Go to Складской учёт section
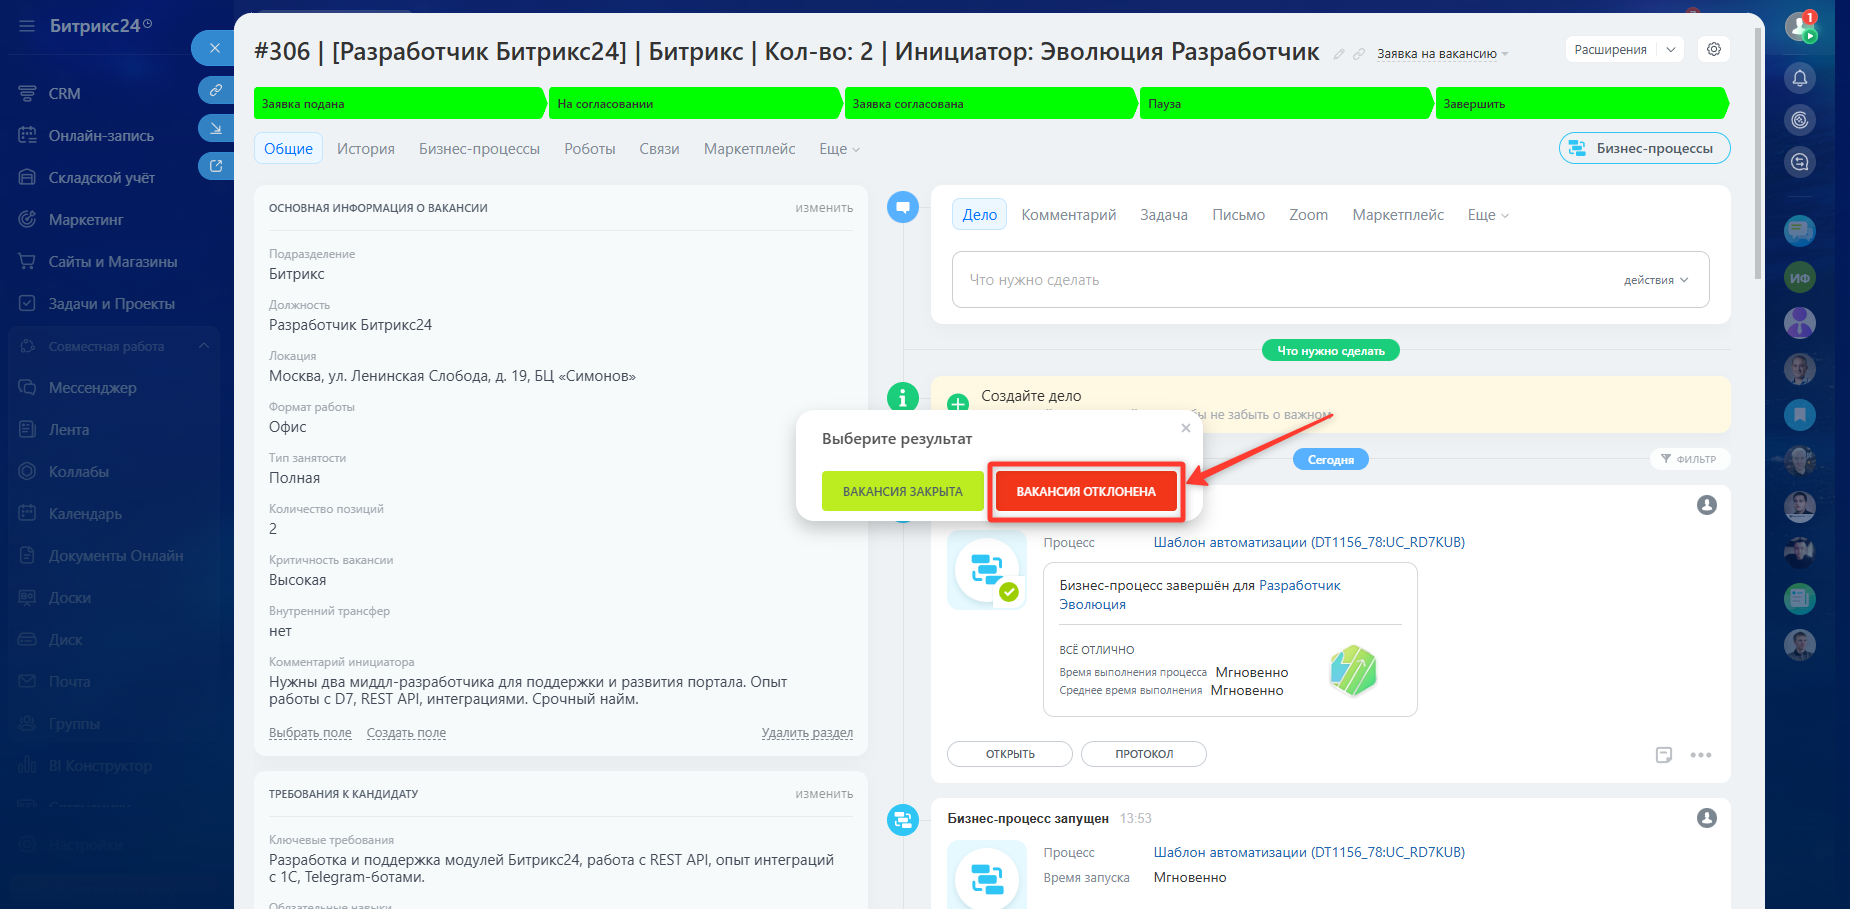 point(102,178)
